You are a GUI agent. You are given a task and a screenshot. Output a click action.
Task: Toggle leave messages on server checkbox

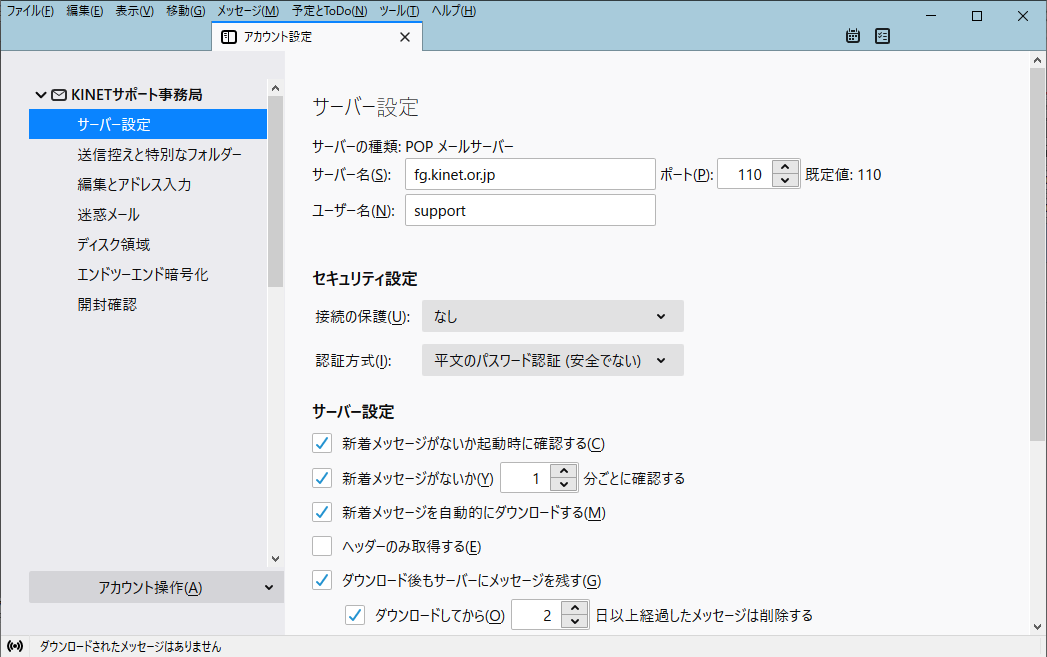click(322, 580)
